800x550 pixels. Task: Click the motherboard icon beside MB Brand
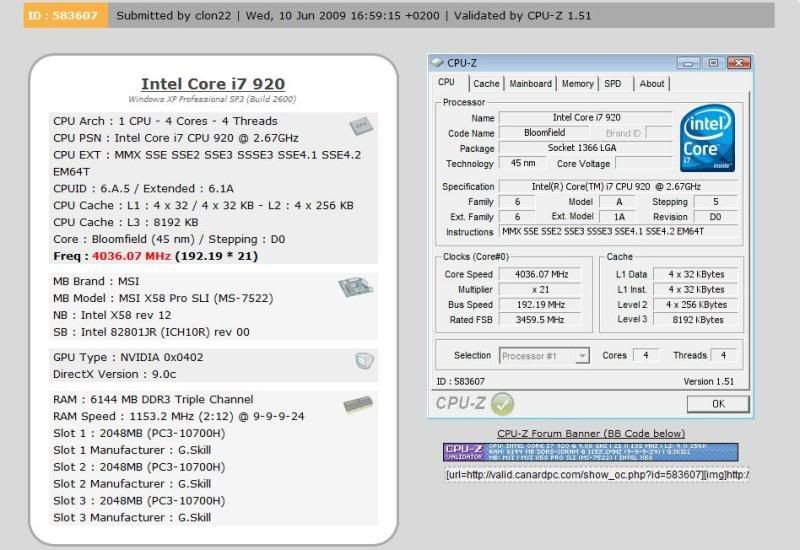click(x=355, y=287)
